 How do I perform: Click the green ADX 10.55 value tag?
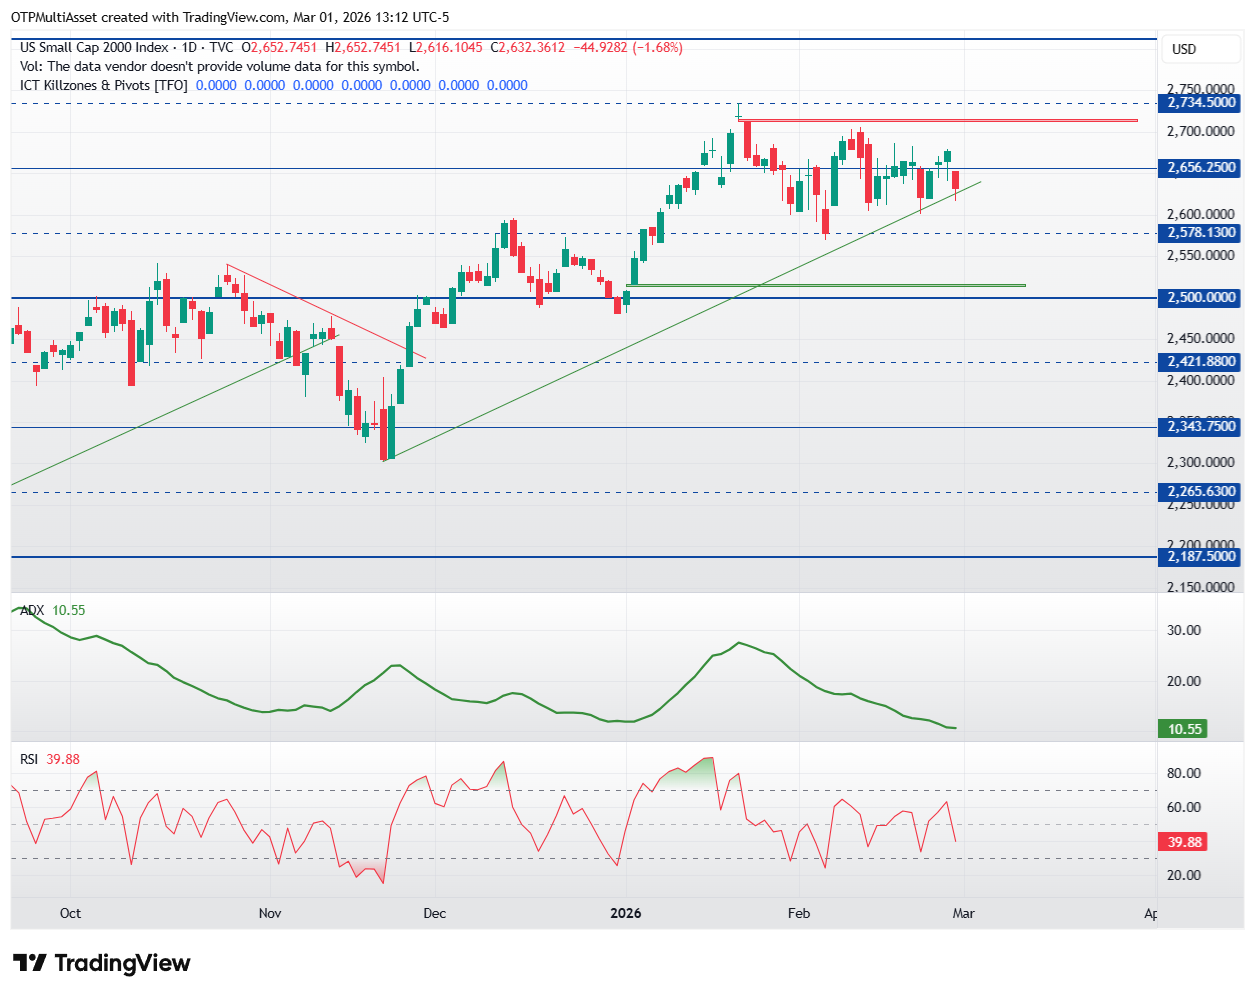click(1184, 729)
